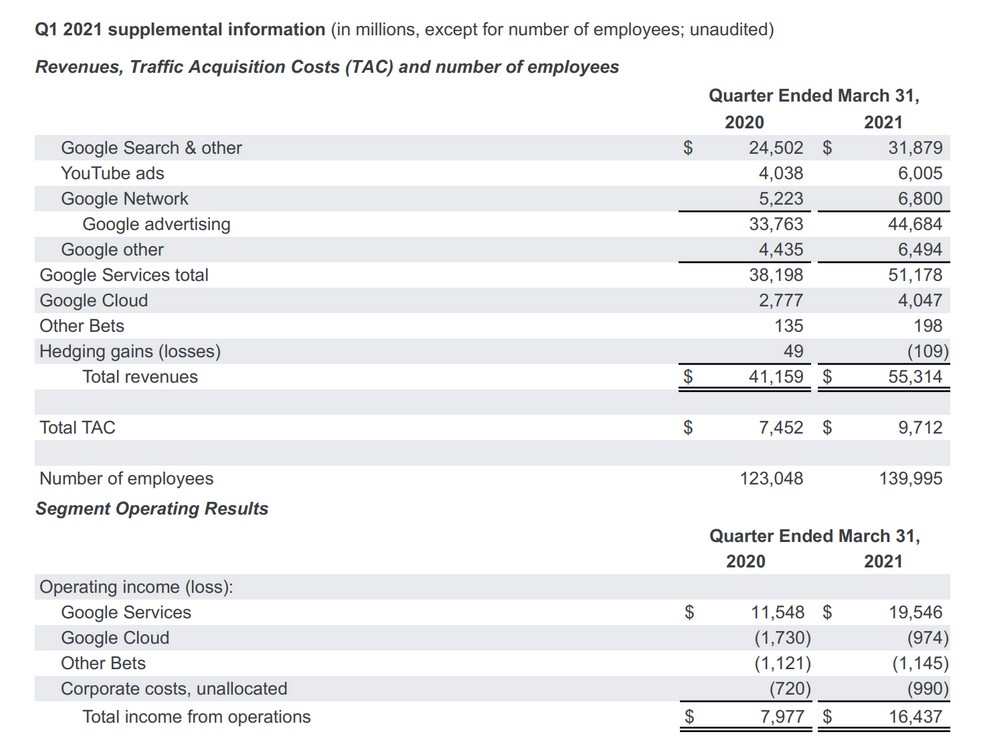Select the Total TAC 2020 value 7,452
Screen dimensions: 1000x742
tap(780, 428)
